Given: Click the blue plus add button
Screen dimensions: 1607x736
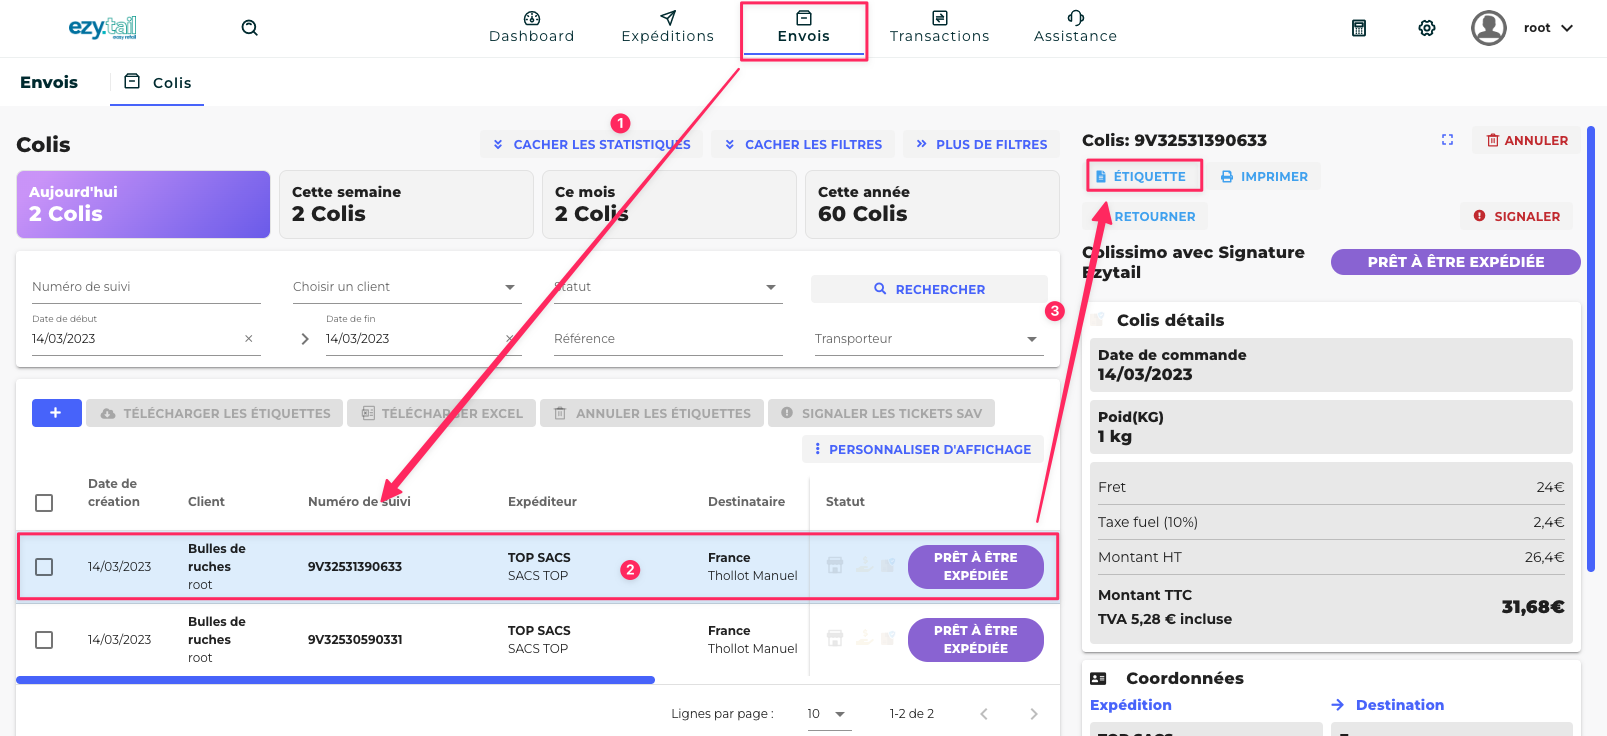Looking at the screenshot, I should click(x=57, y=413).
